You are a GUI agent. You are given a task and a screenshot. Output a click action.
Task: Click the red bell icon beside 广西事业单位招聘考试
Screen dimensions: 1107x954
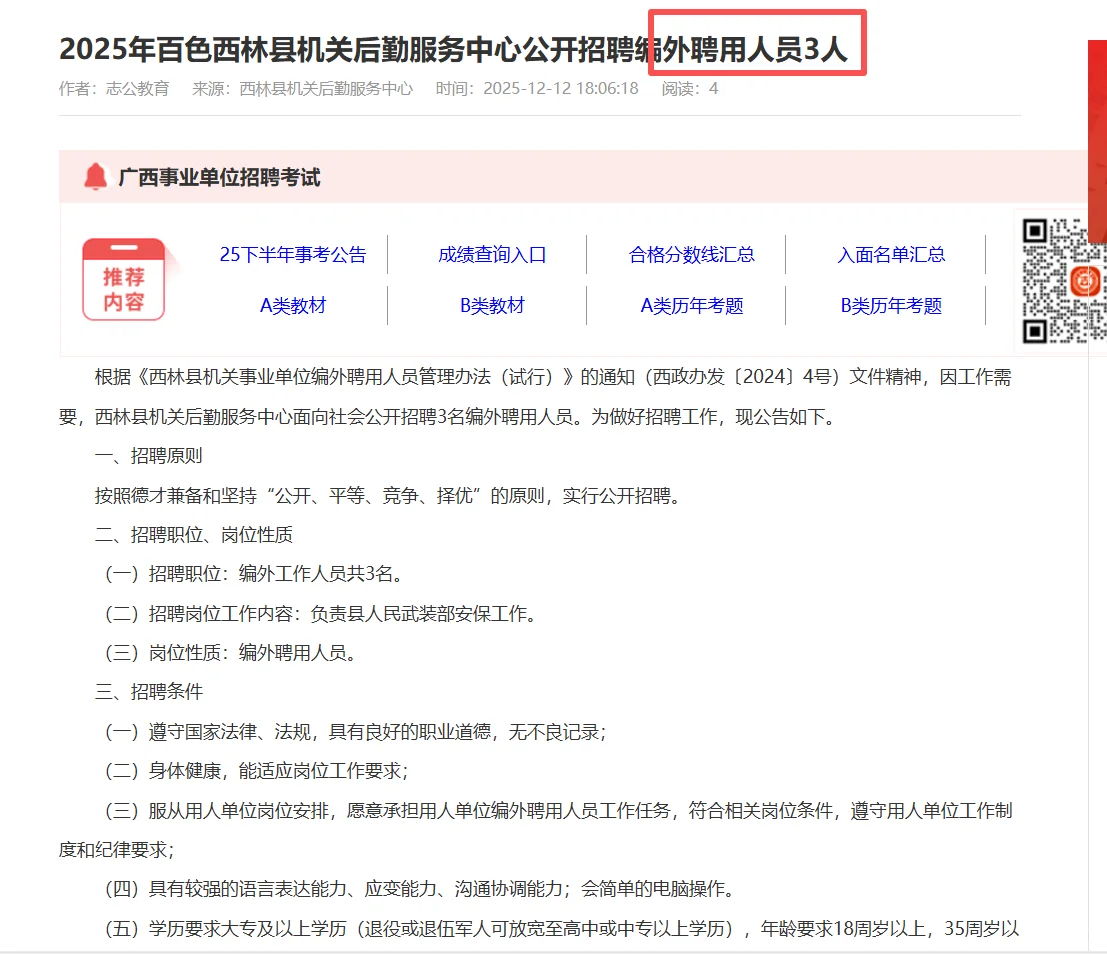(95, 177)
